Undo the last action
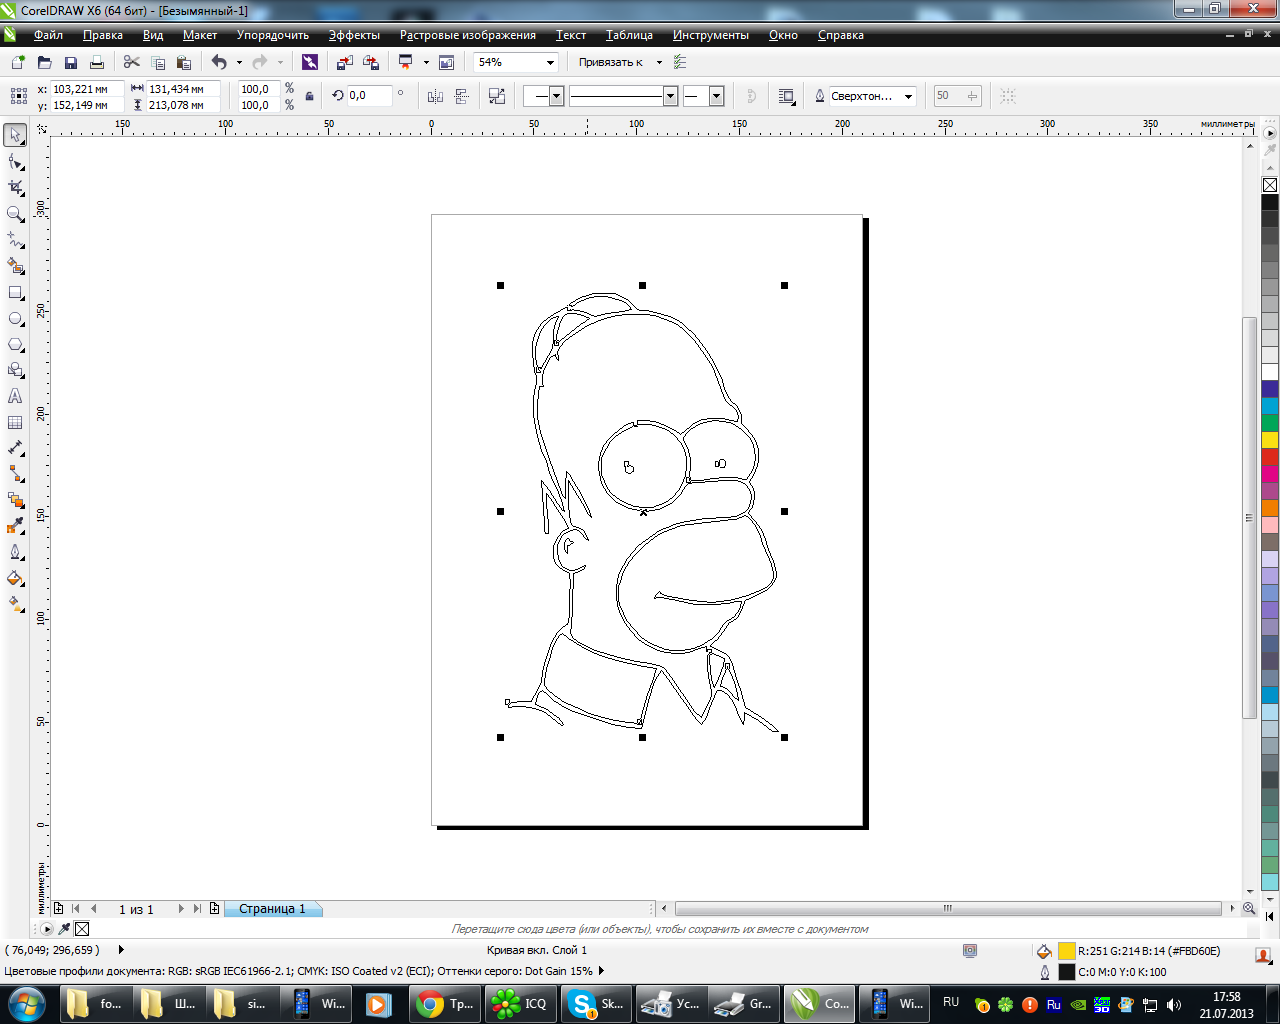The height and width of the screenshot is (1024, 1280). (x=219, y=62)
